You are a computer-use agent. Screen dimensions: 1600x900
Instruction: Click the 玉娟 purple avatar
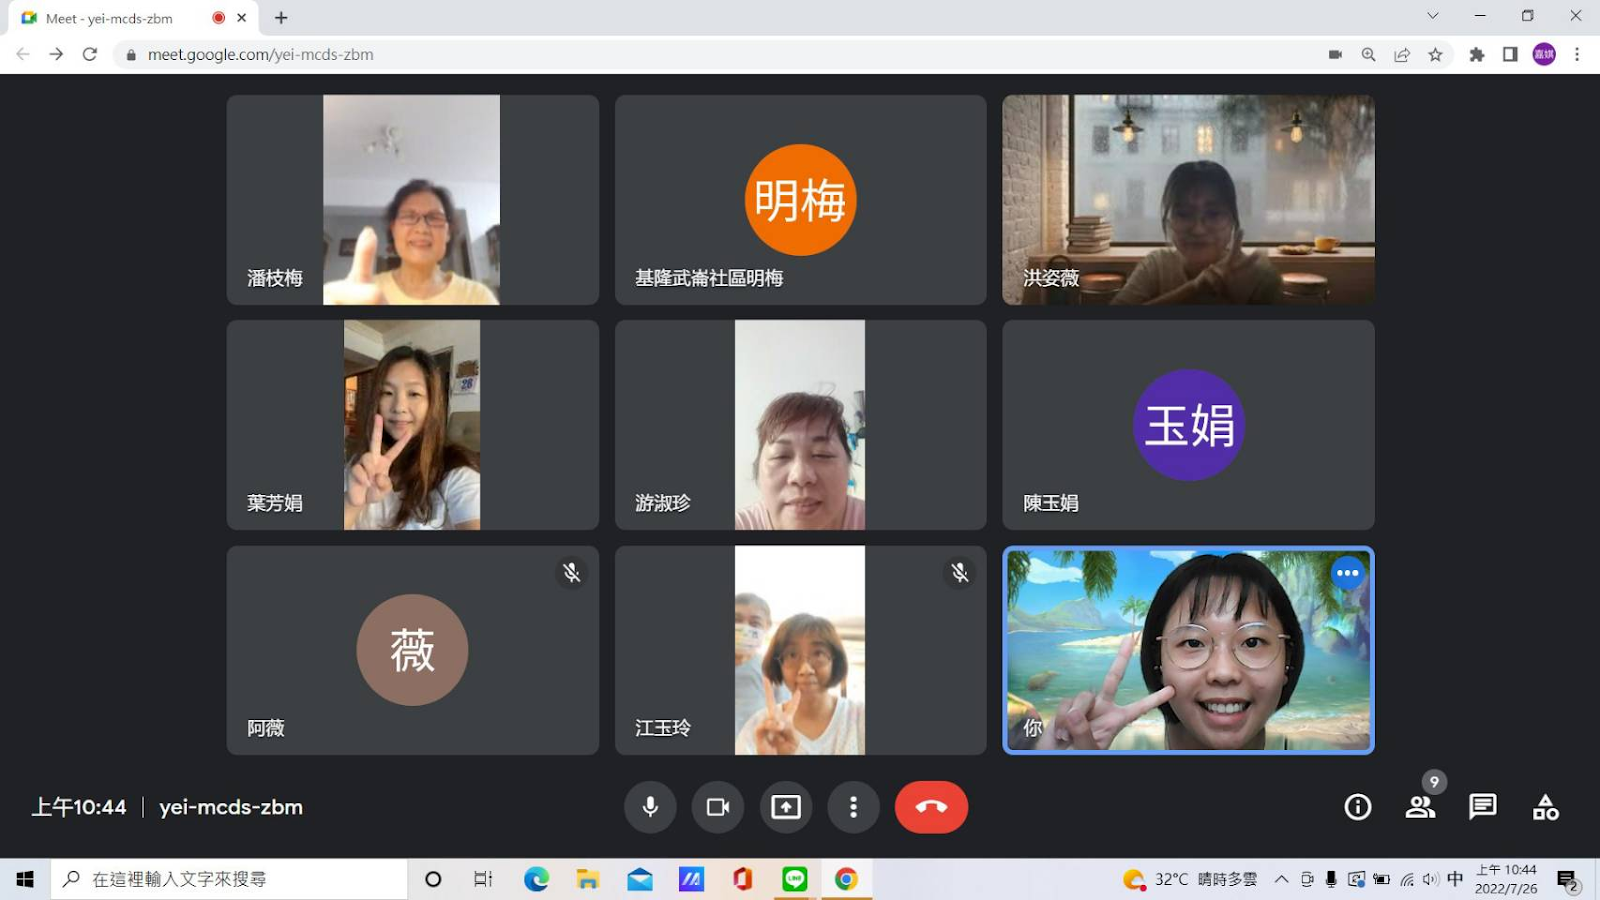point(1188,425)
